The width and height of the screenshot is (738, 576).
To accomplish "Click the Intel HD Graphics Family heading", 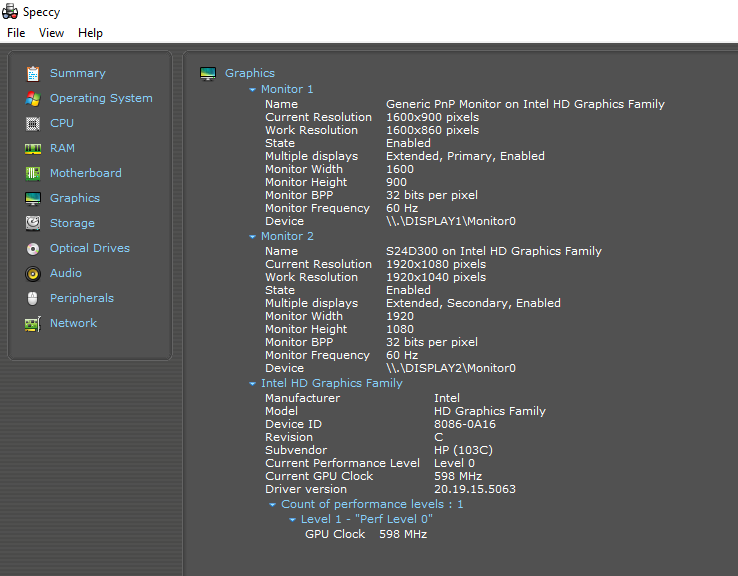I will click(332, 383).
